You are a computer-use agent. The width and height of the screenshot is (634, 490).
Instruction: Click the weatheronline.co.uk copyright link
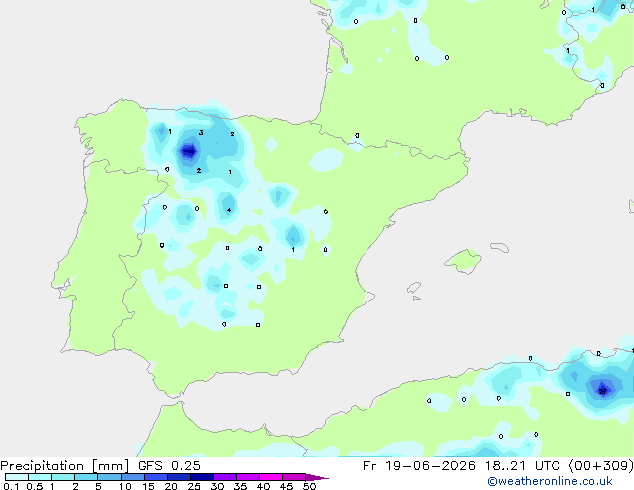550,481
